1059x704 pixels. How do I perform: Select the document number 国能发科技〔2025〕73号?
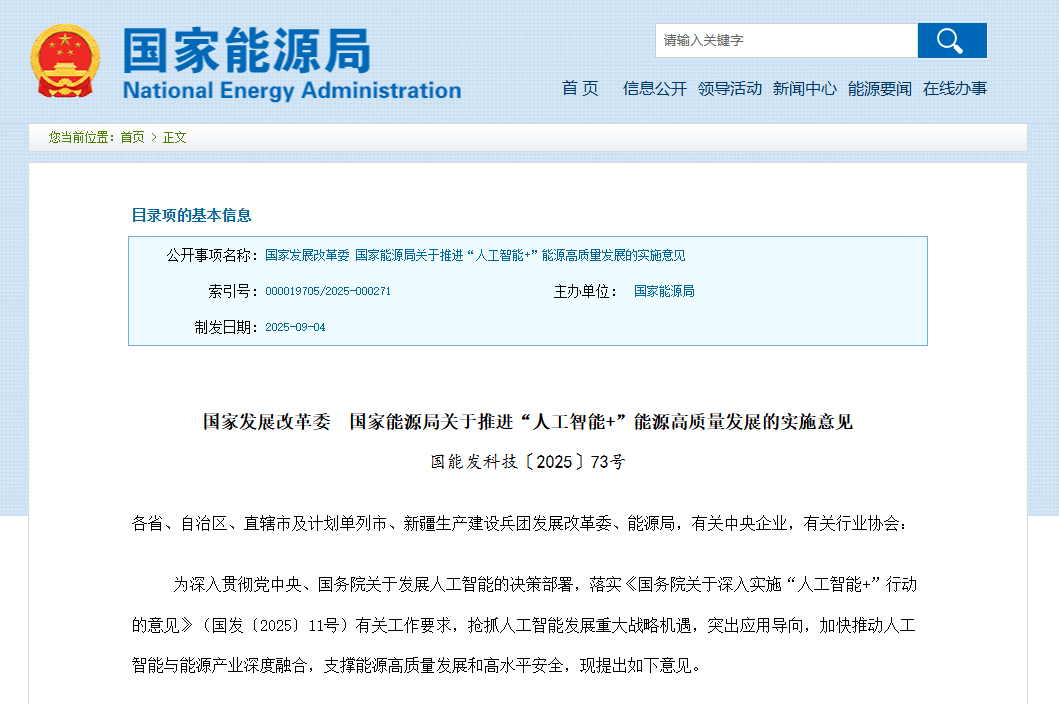pos(529,462)
